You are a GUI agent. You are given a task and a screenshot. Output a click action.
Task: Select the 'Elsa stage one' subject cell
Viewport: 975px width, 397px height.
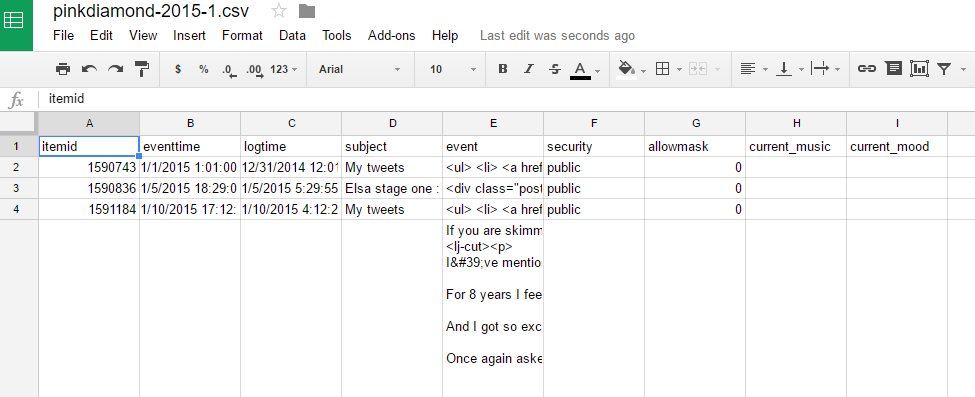pos(392,189)
